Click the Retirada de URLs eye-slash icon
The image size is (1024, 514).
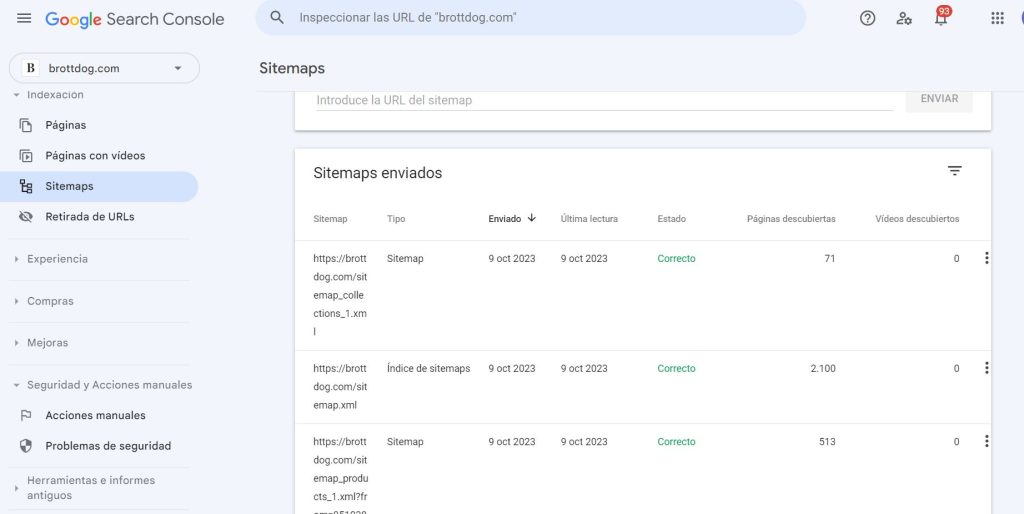tap(25, 217)
